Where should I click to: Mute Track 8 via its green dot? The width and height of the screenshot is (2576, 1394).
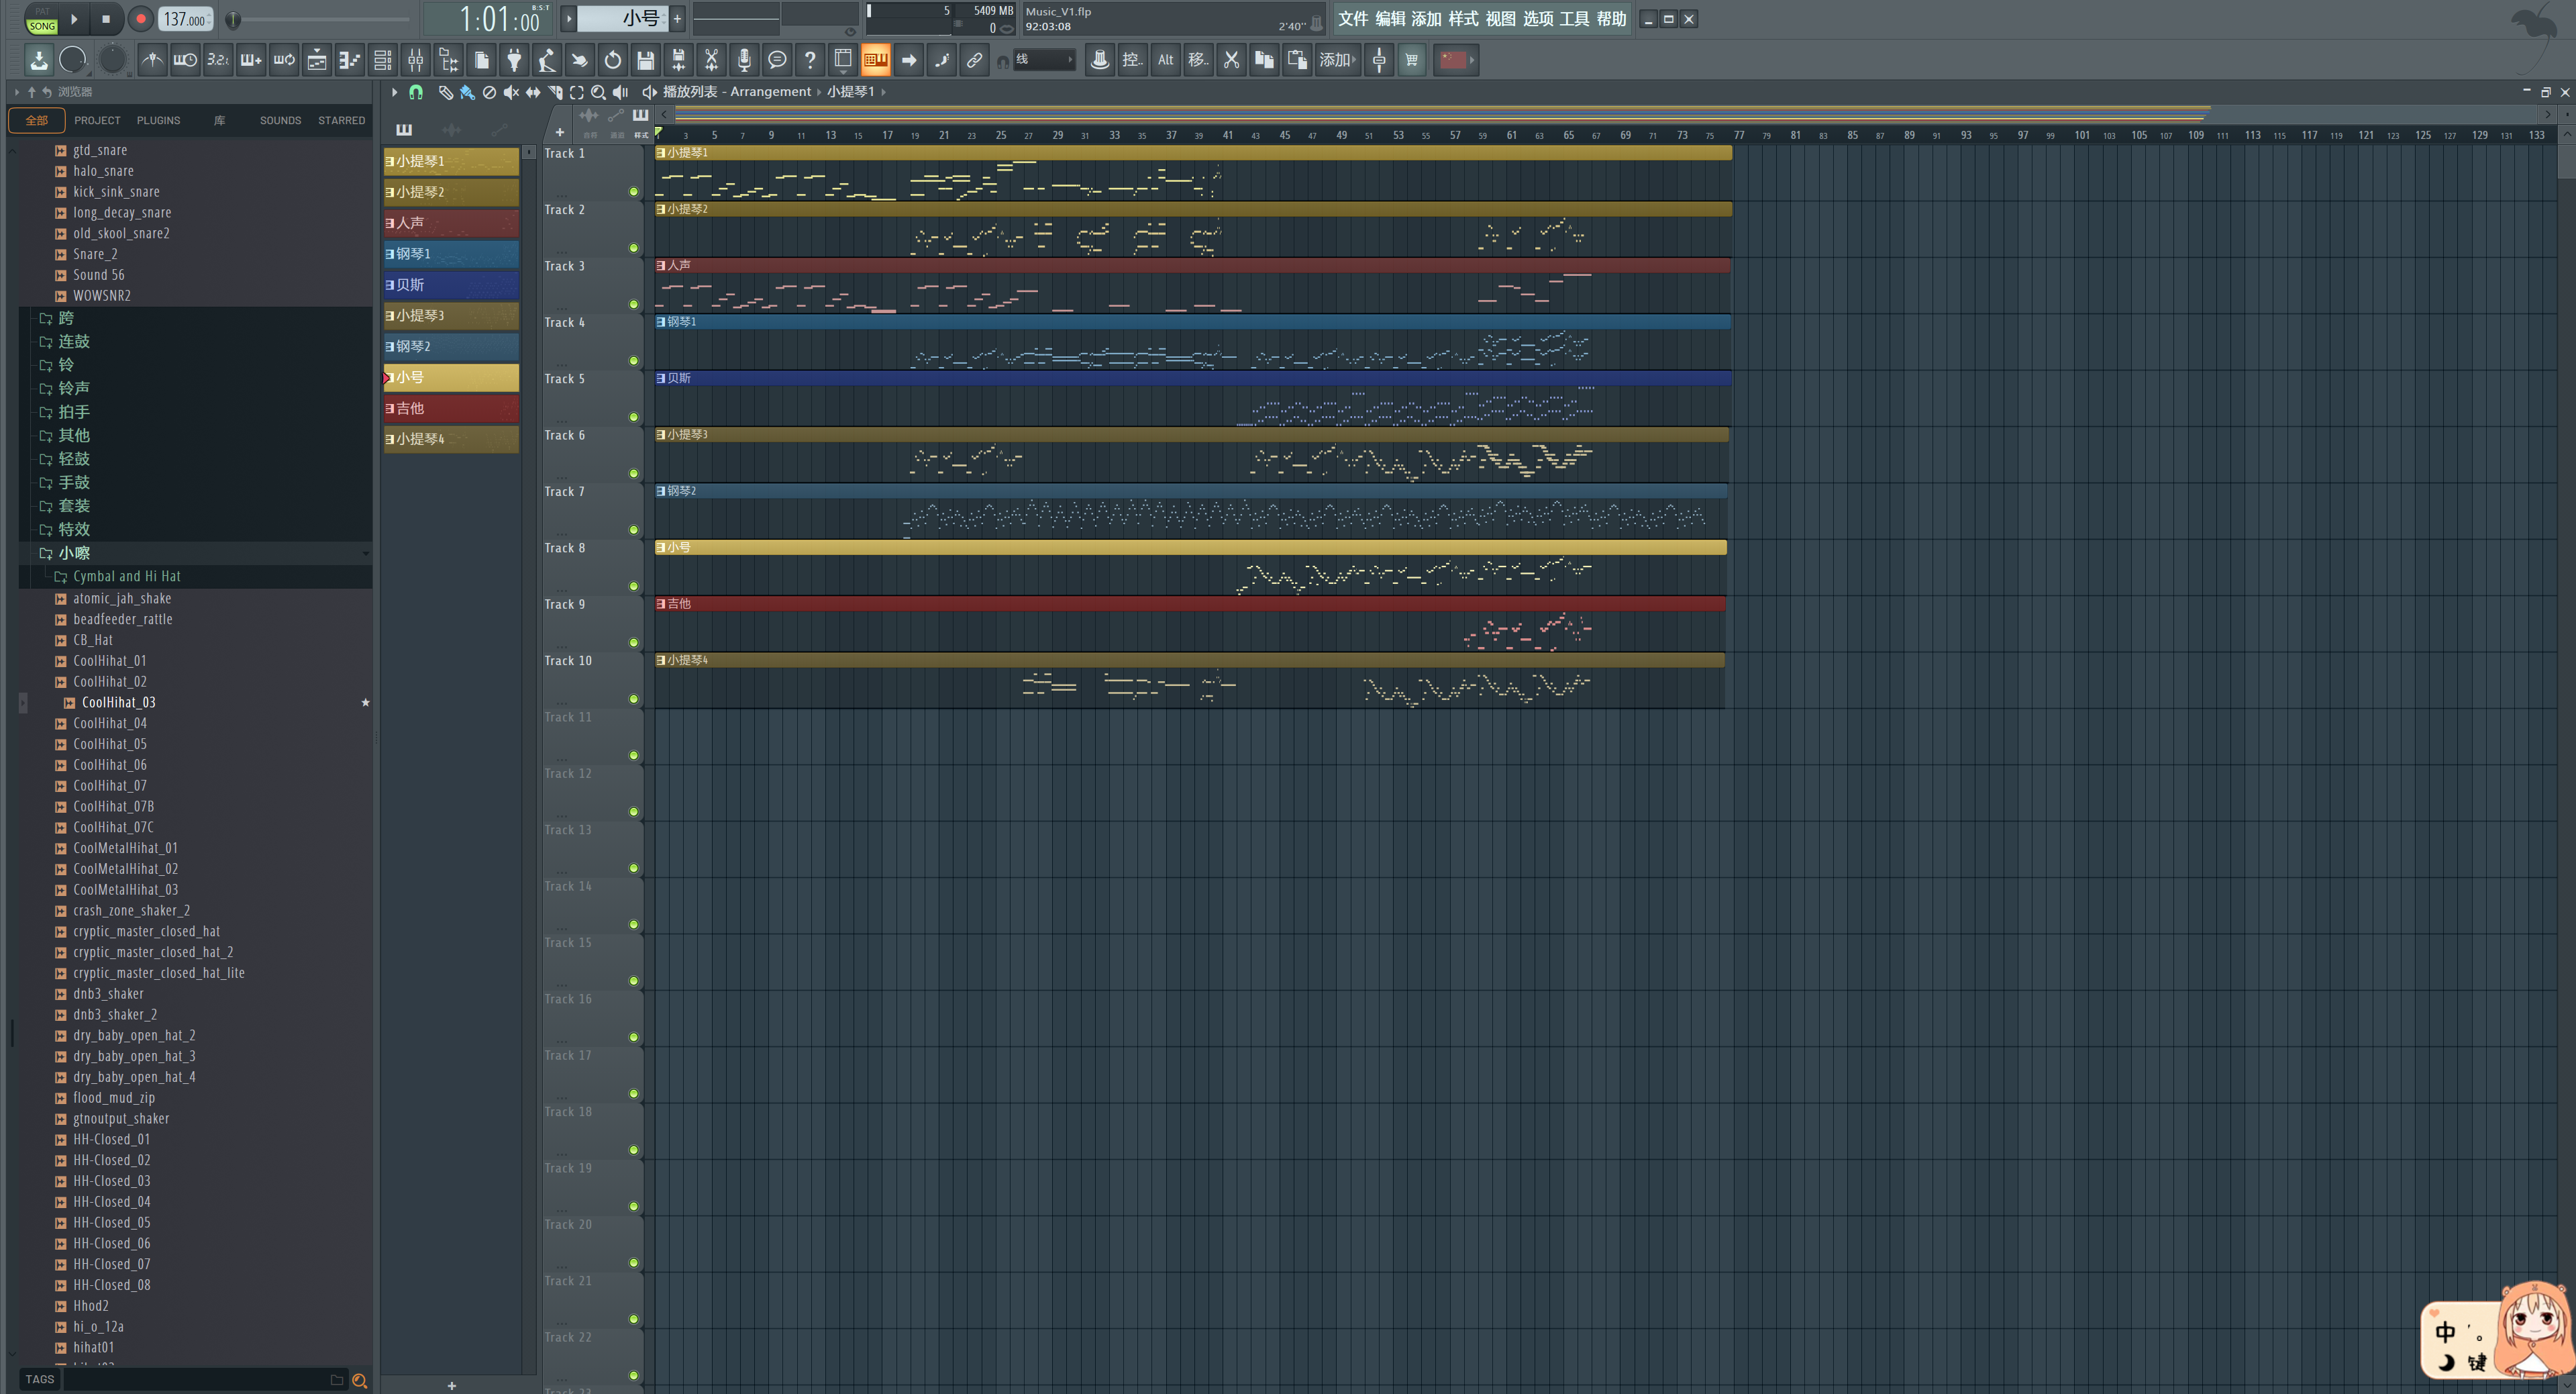(634, 586)
